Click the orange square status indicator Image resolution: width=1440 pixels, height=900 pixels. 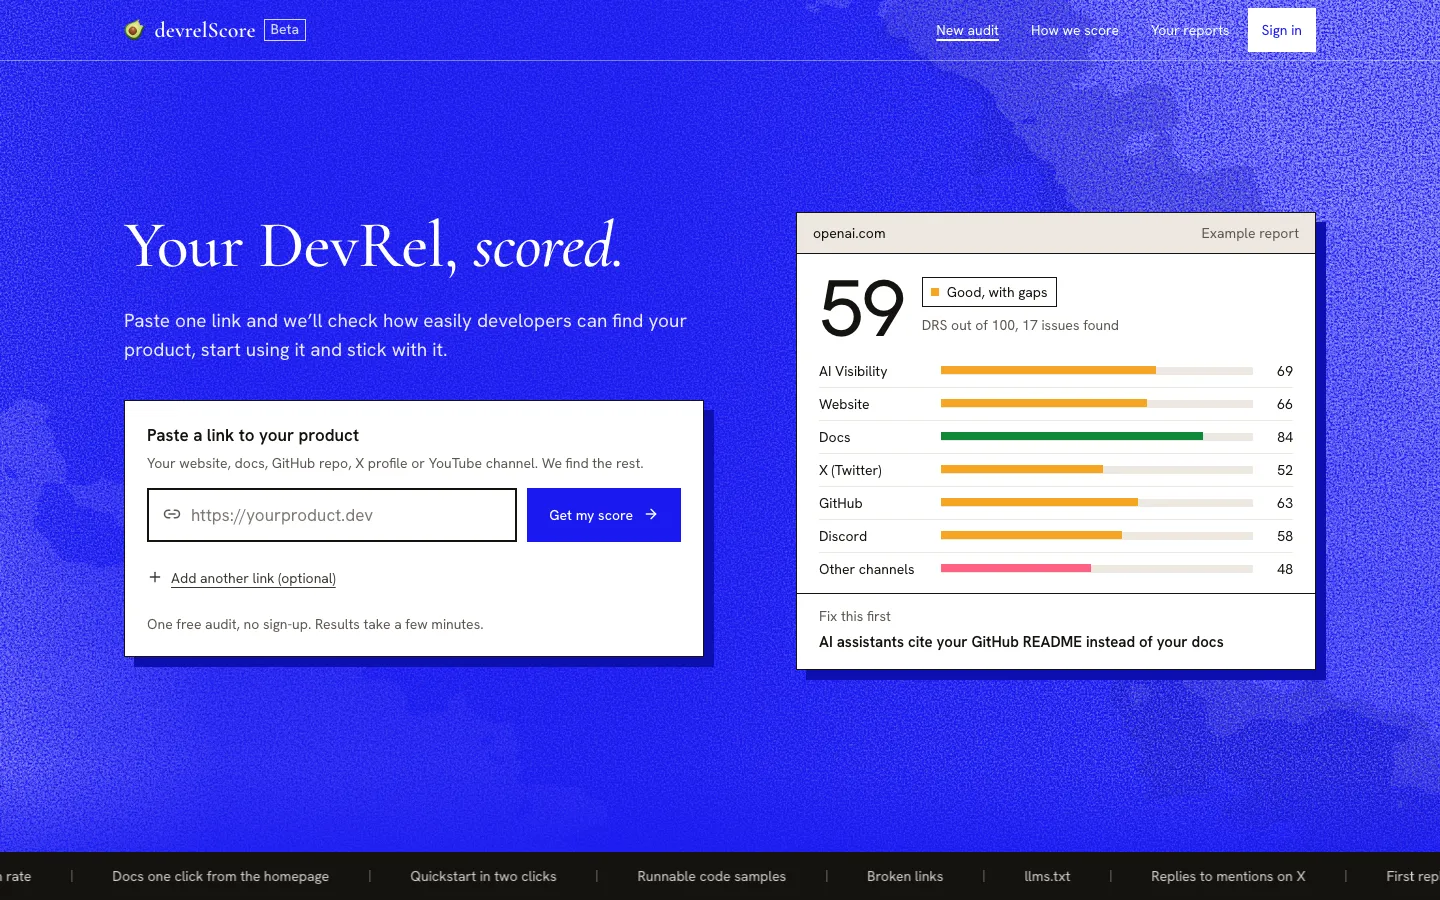tap(935, 292)
